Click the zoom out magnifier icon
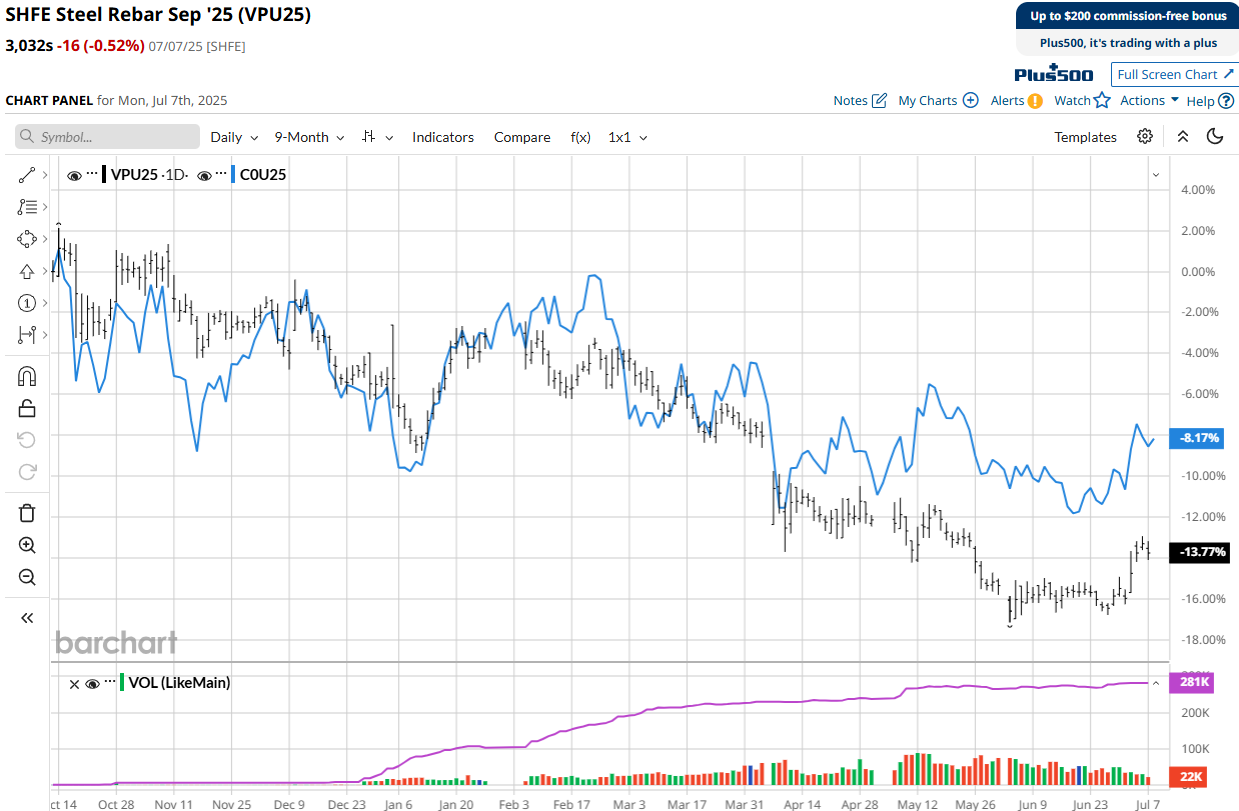 27,577
